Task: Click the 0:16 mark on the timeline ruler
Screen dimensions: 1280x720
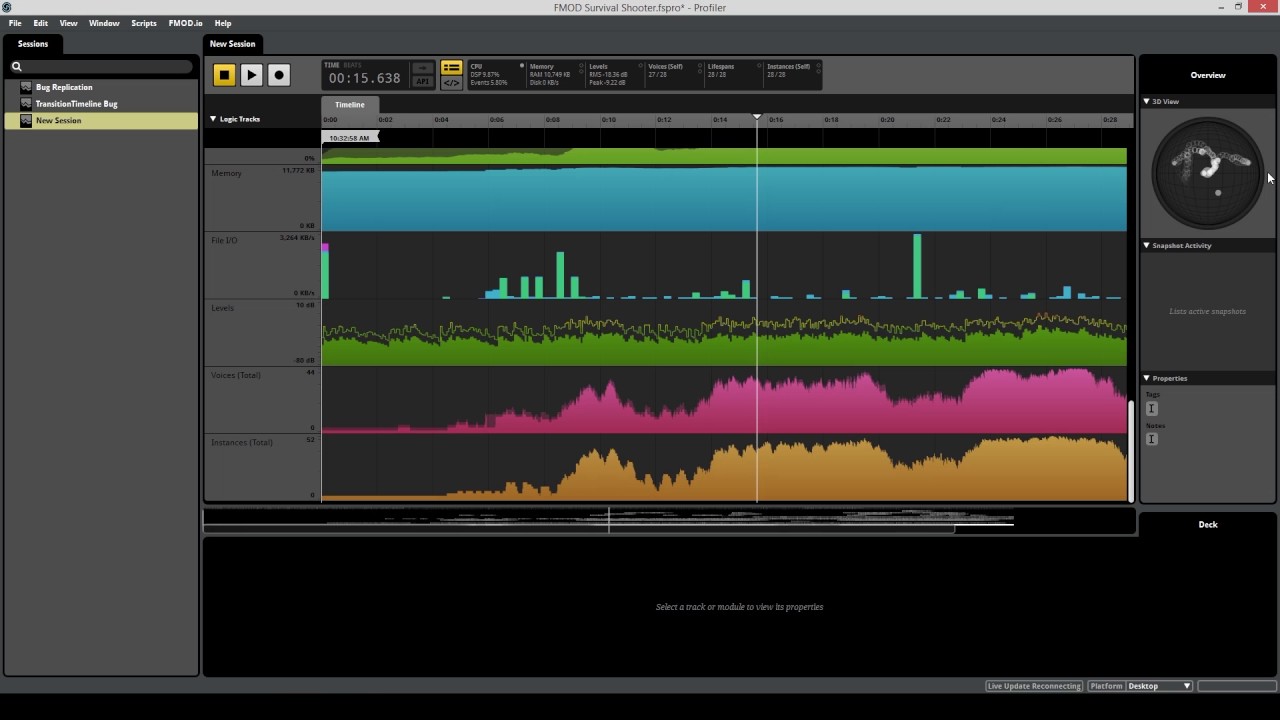Action: tap(776, 120)
